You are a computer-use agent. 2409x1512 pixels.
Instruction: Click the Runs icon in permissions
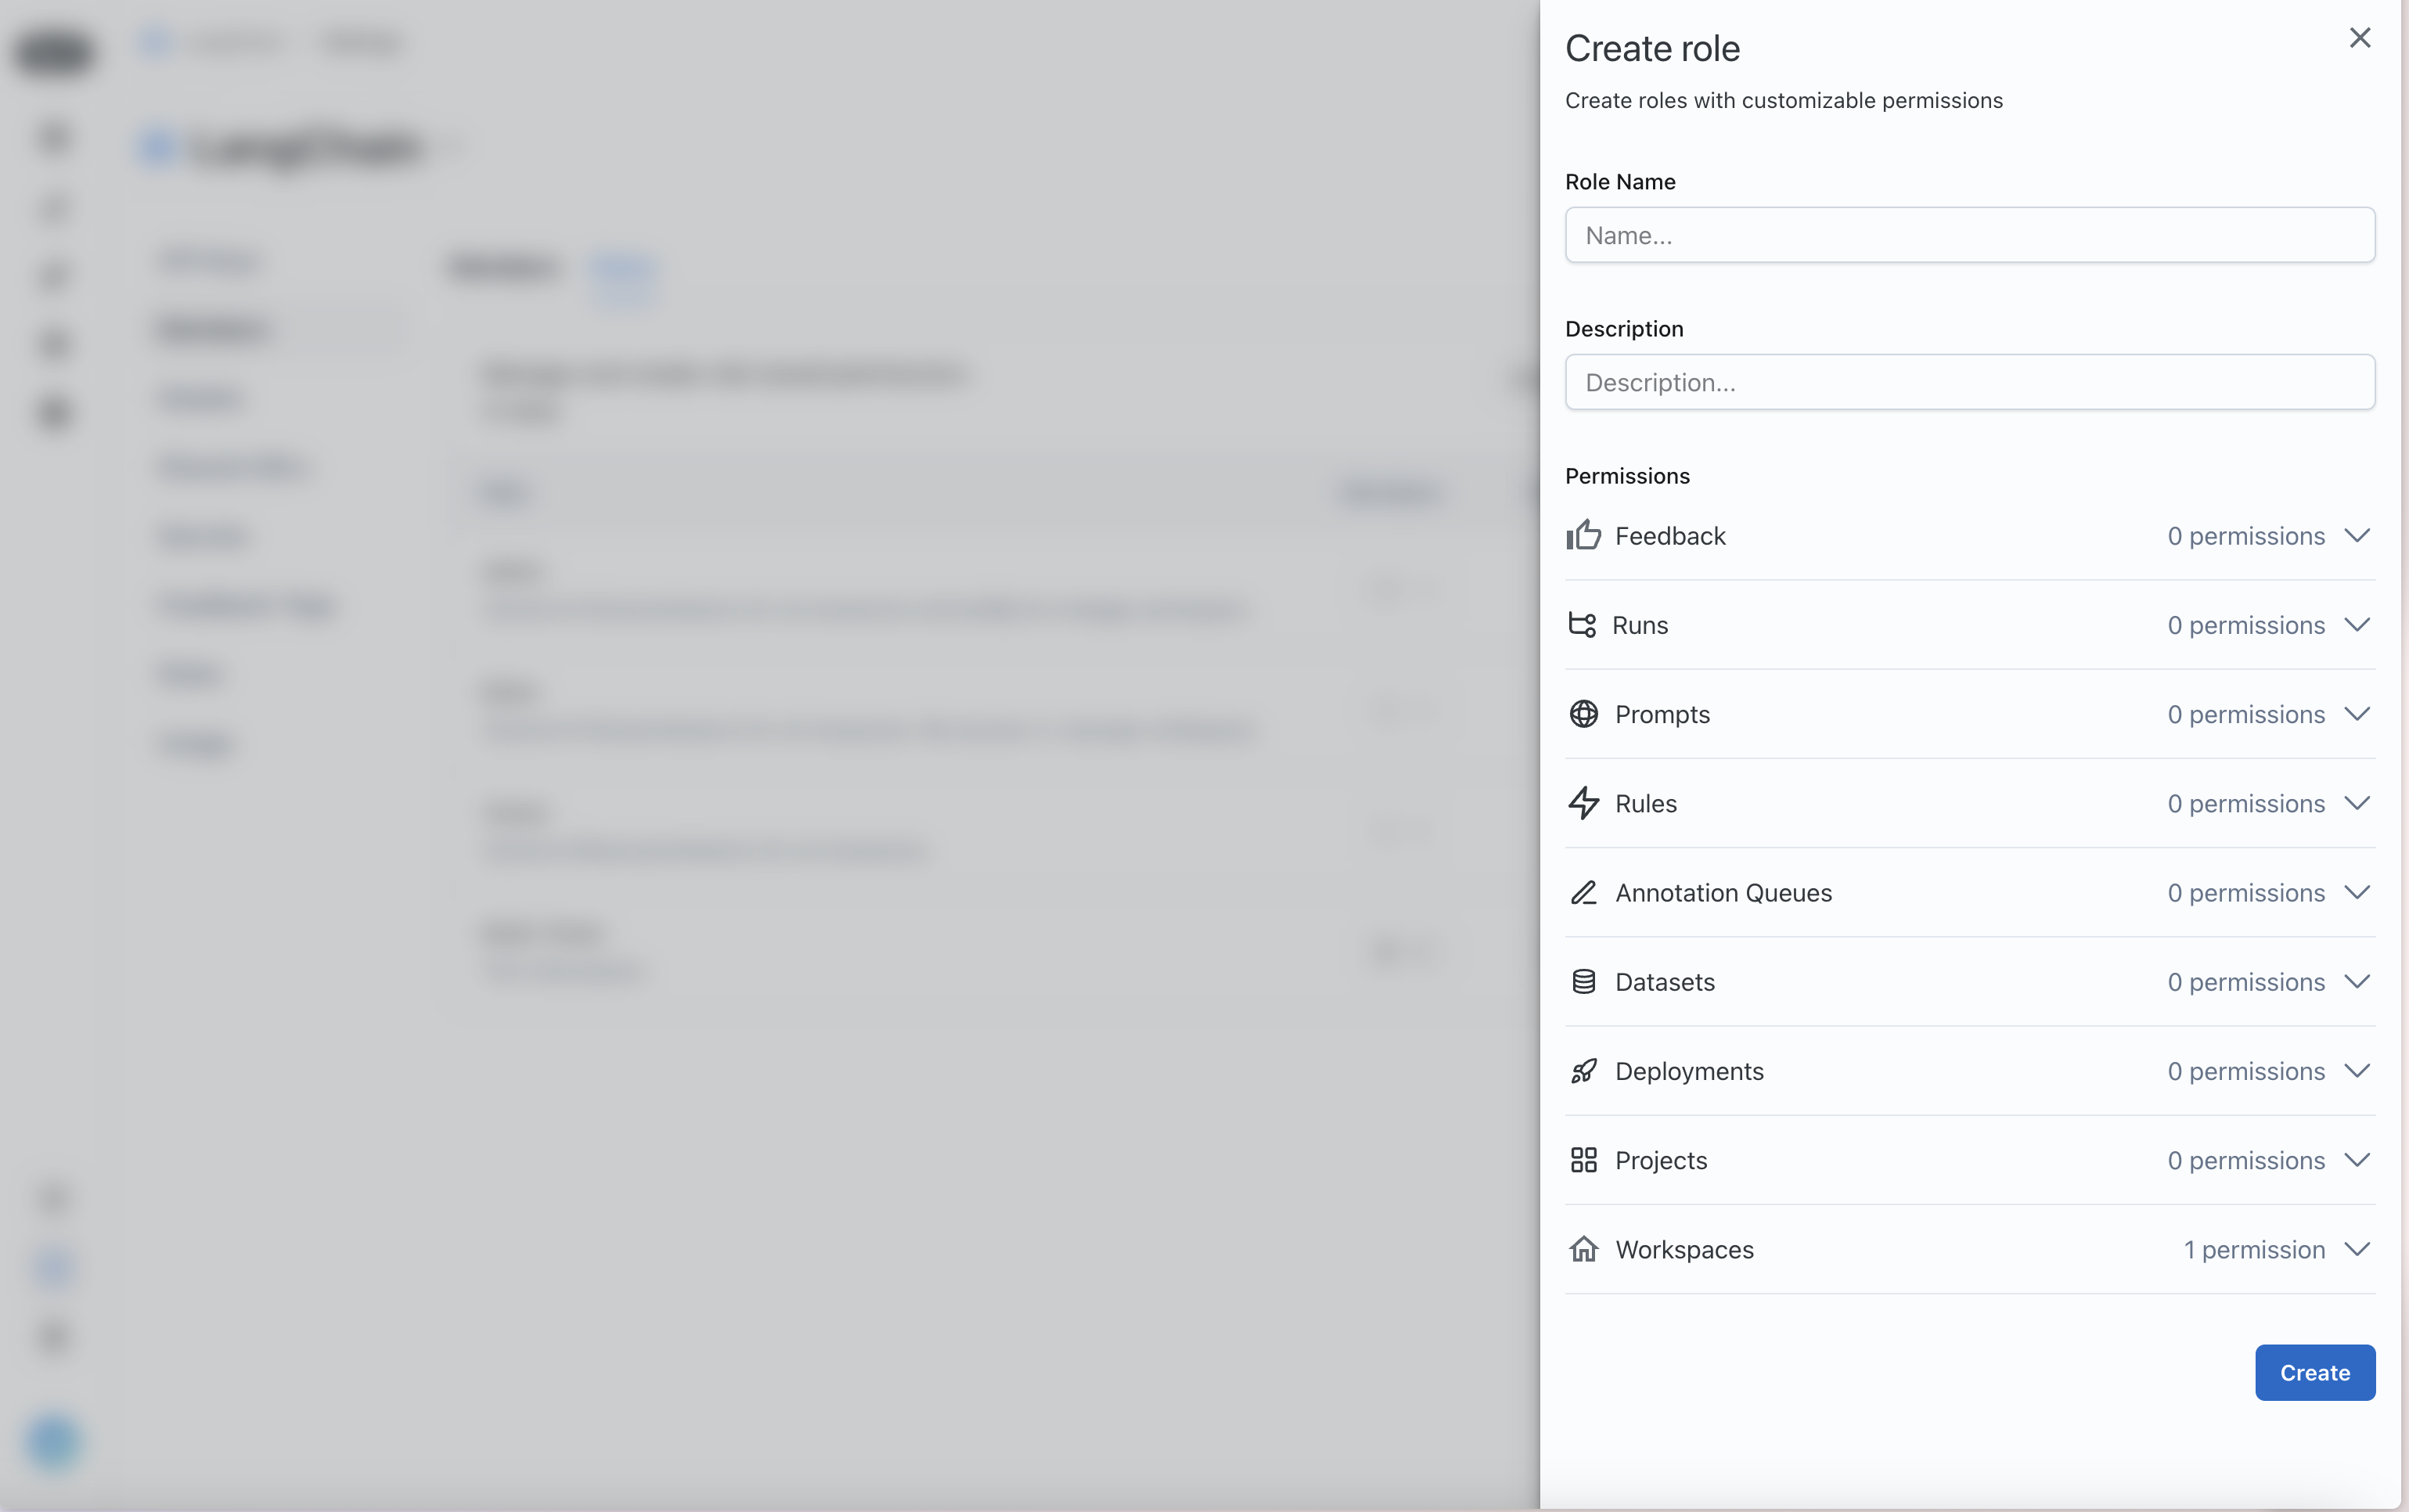(x=1582, y=625)
